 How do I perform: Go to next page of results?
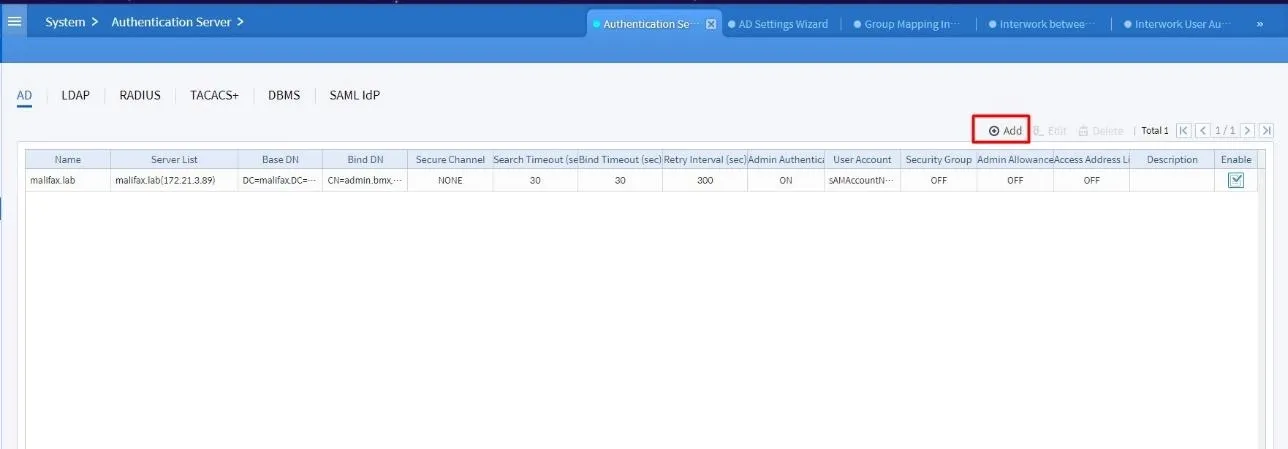(1247, 131)
